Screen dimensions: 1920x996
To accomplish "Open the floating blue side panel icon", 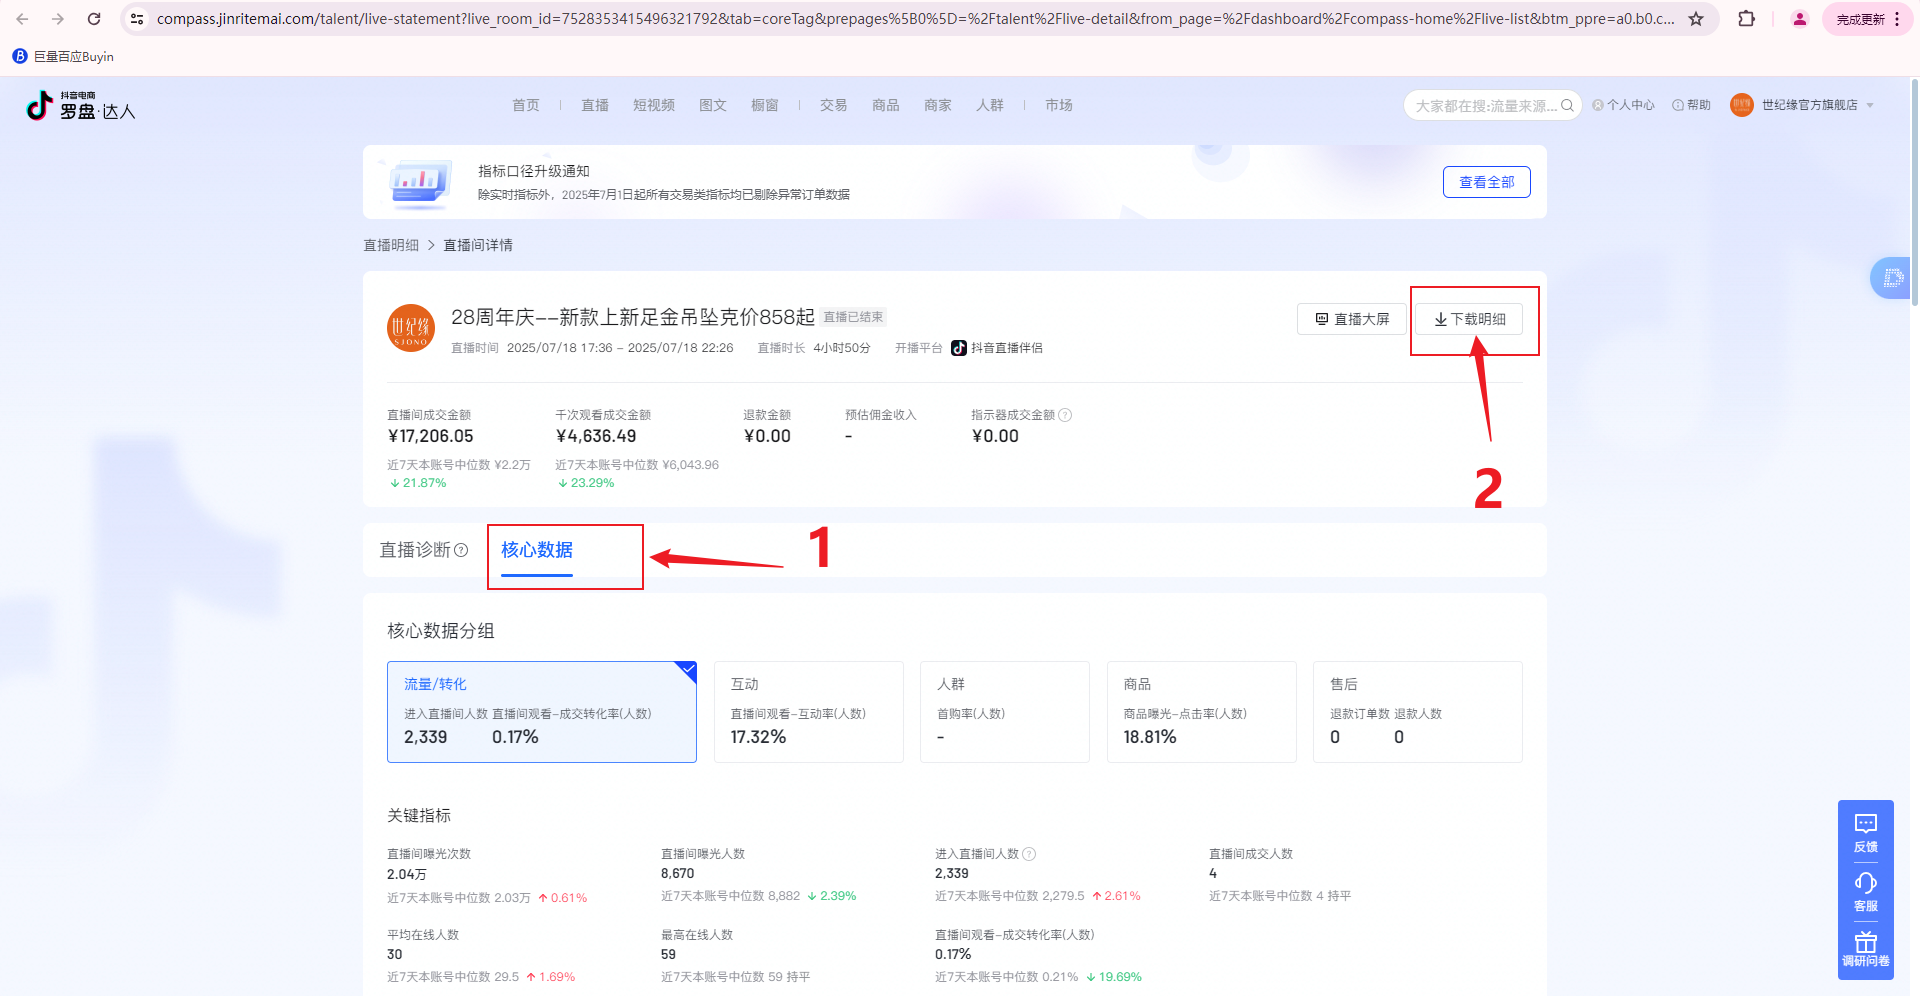I will 1892,278.
